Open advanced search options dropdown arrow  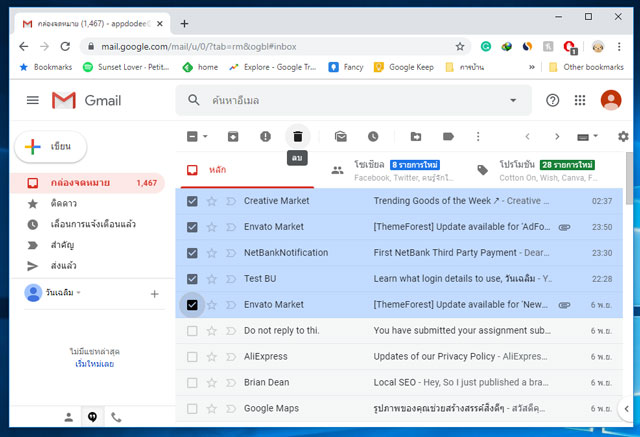[x=513, y=100]
